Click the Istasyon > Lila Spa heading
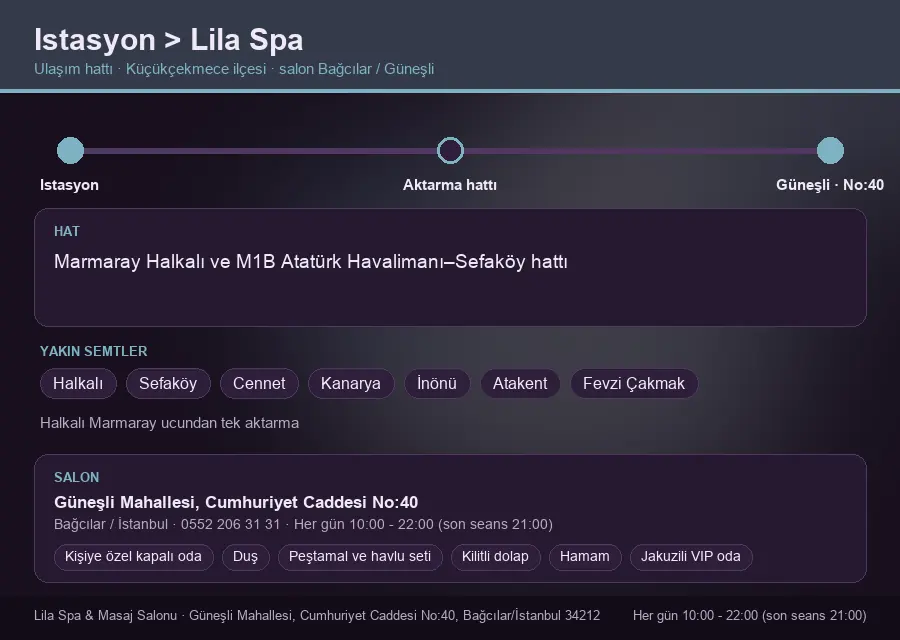Viewport: 900px width, 640px height. [168, 40]
